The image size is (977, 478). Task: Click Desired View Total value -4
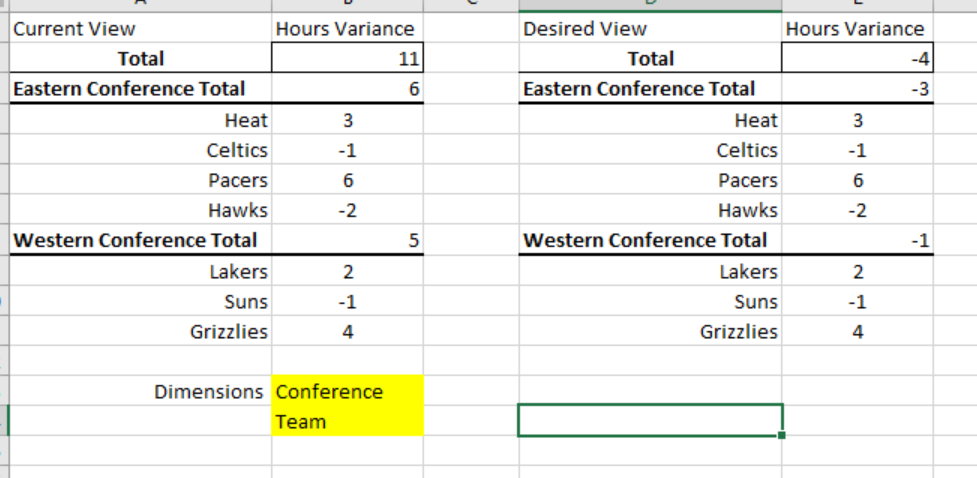857,60
